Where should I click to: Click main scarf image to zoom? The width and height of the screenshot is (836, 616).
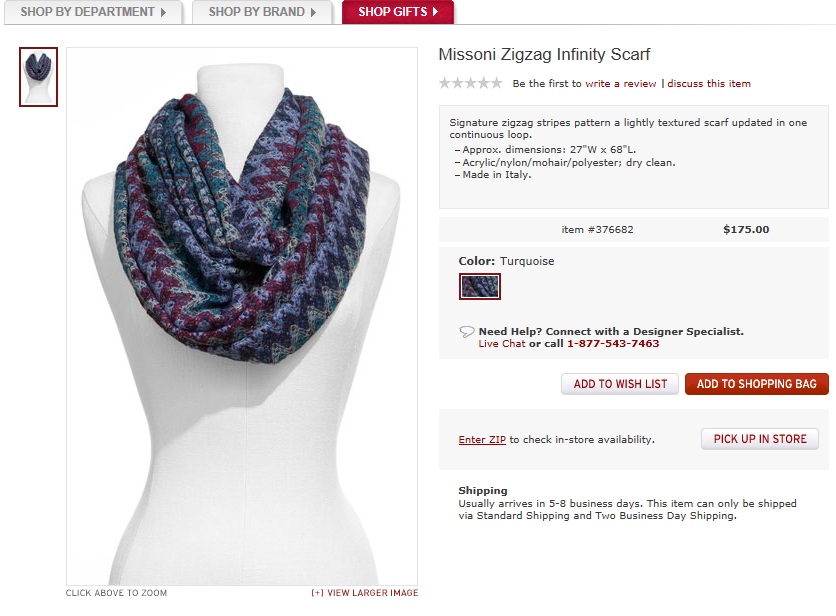pos(242,316)
